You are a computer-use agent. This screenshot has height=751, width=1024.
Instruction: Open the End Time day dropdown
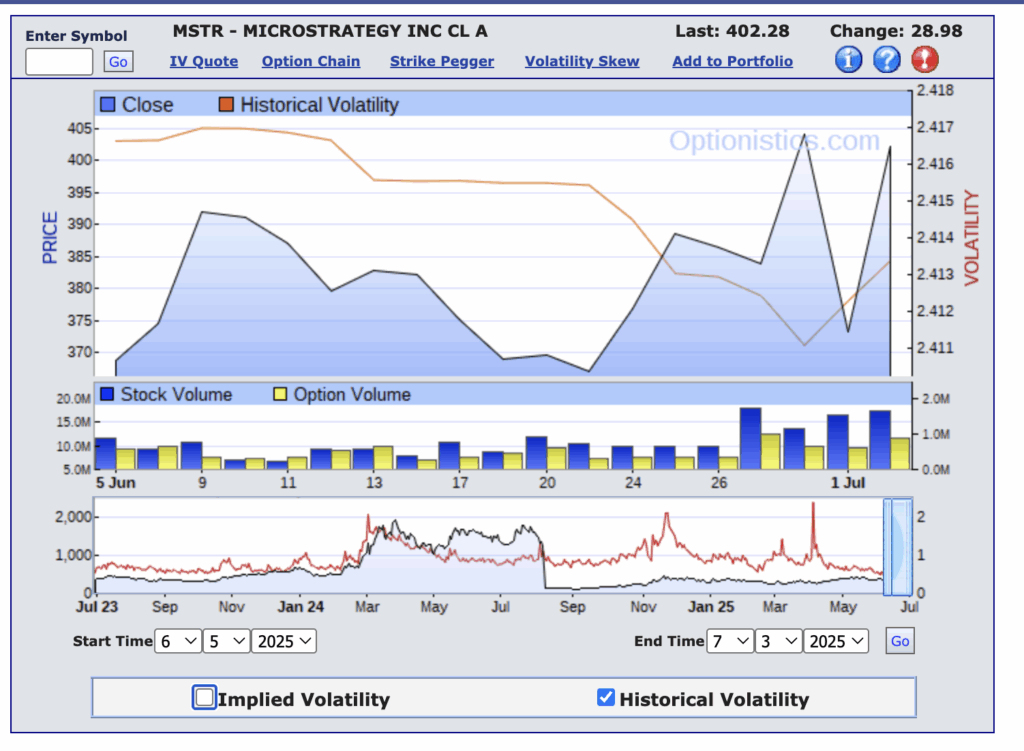(x=778, y=641)
